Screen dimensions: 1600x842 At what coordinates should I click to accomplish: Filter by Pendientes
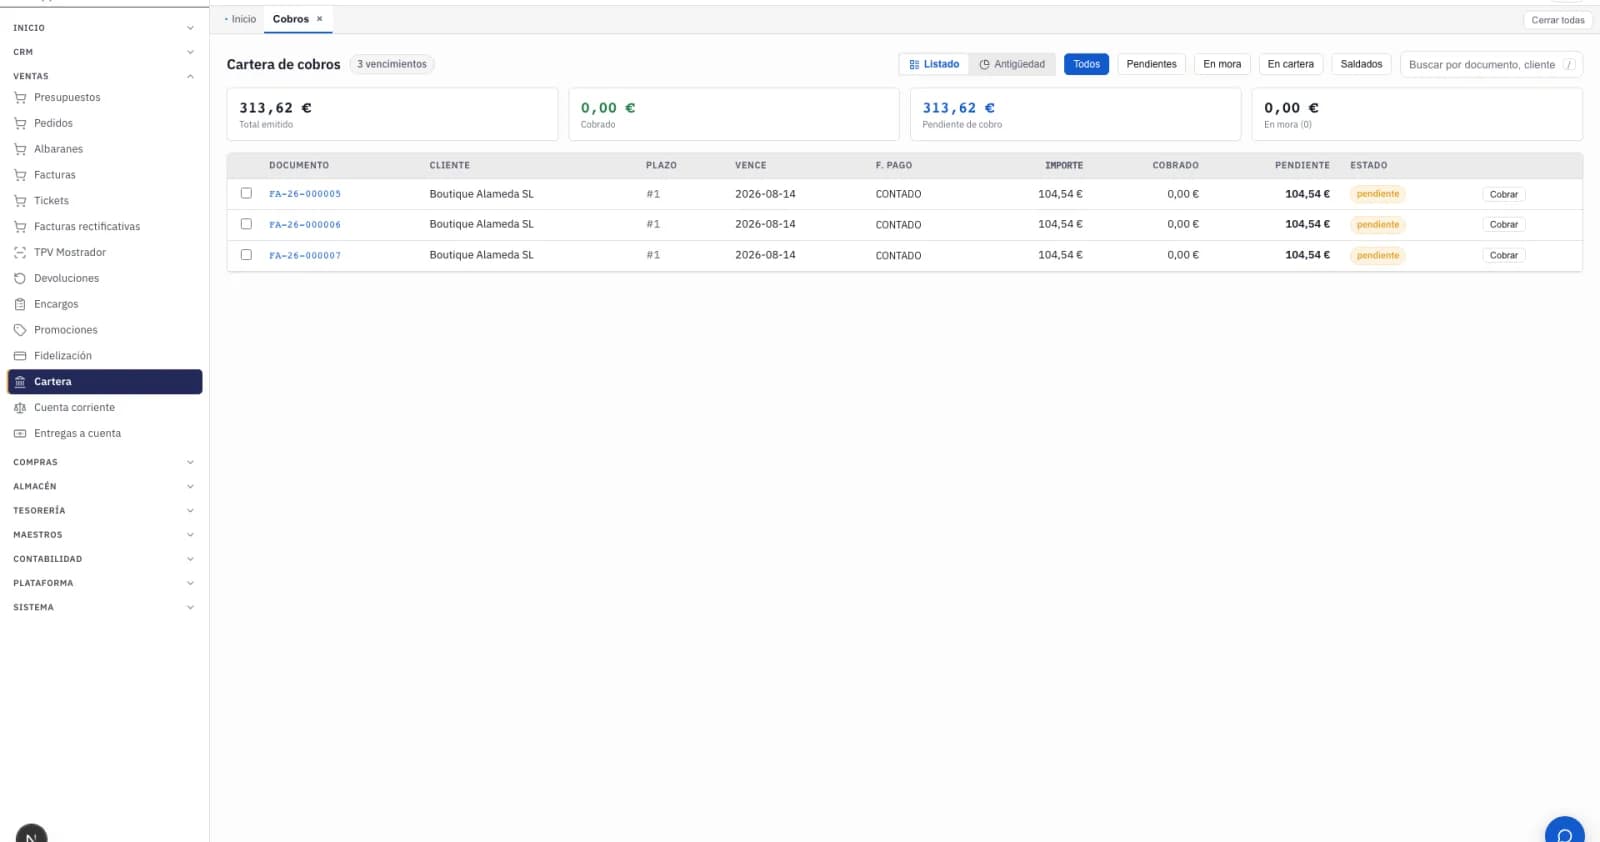click(1151, 64)
